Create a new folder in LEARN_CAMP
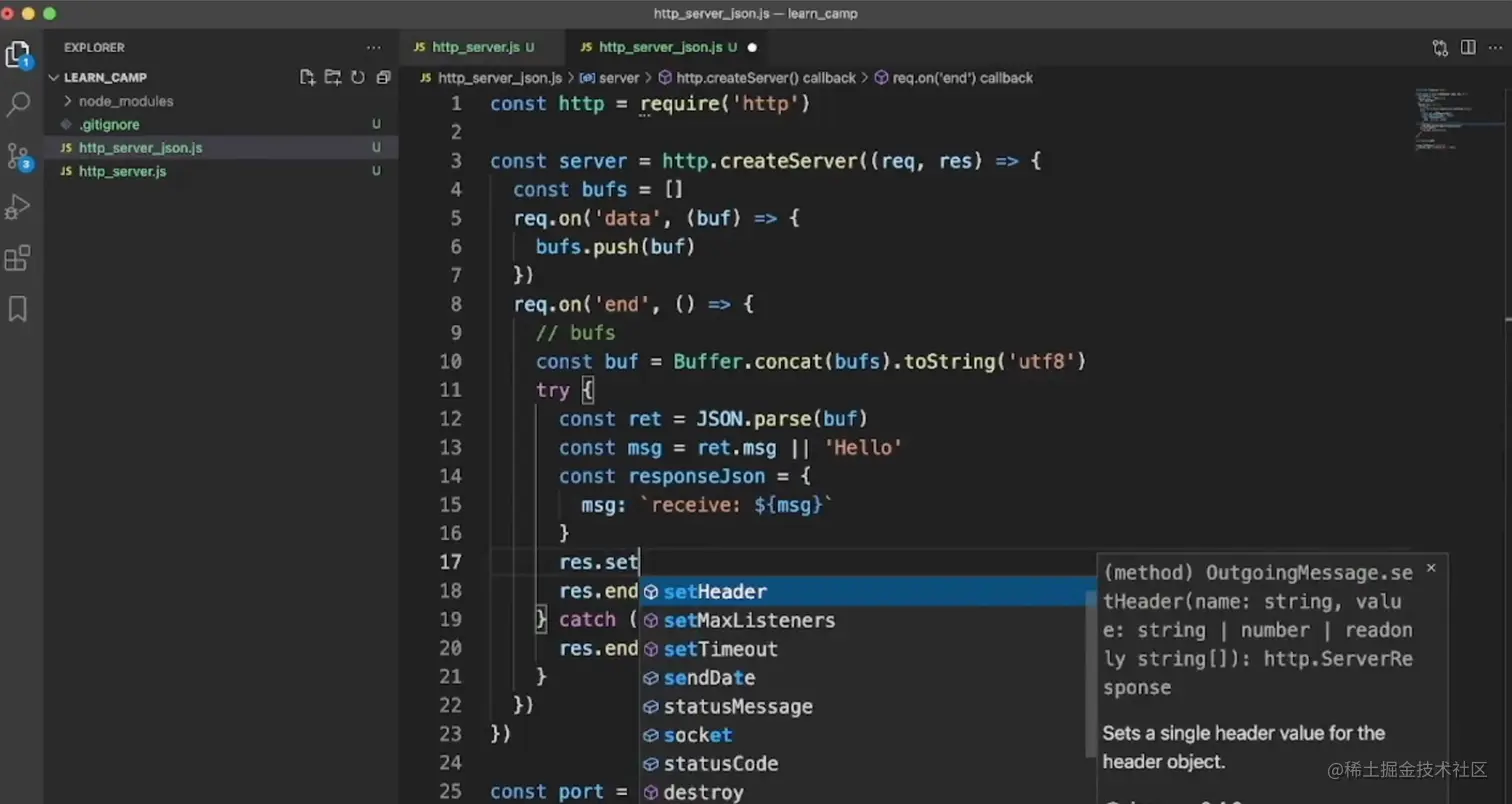The height and width of the screenshot is (804, 1512). tap(333, 77)
